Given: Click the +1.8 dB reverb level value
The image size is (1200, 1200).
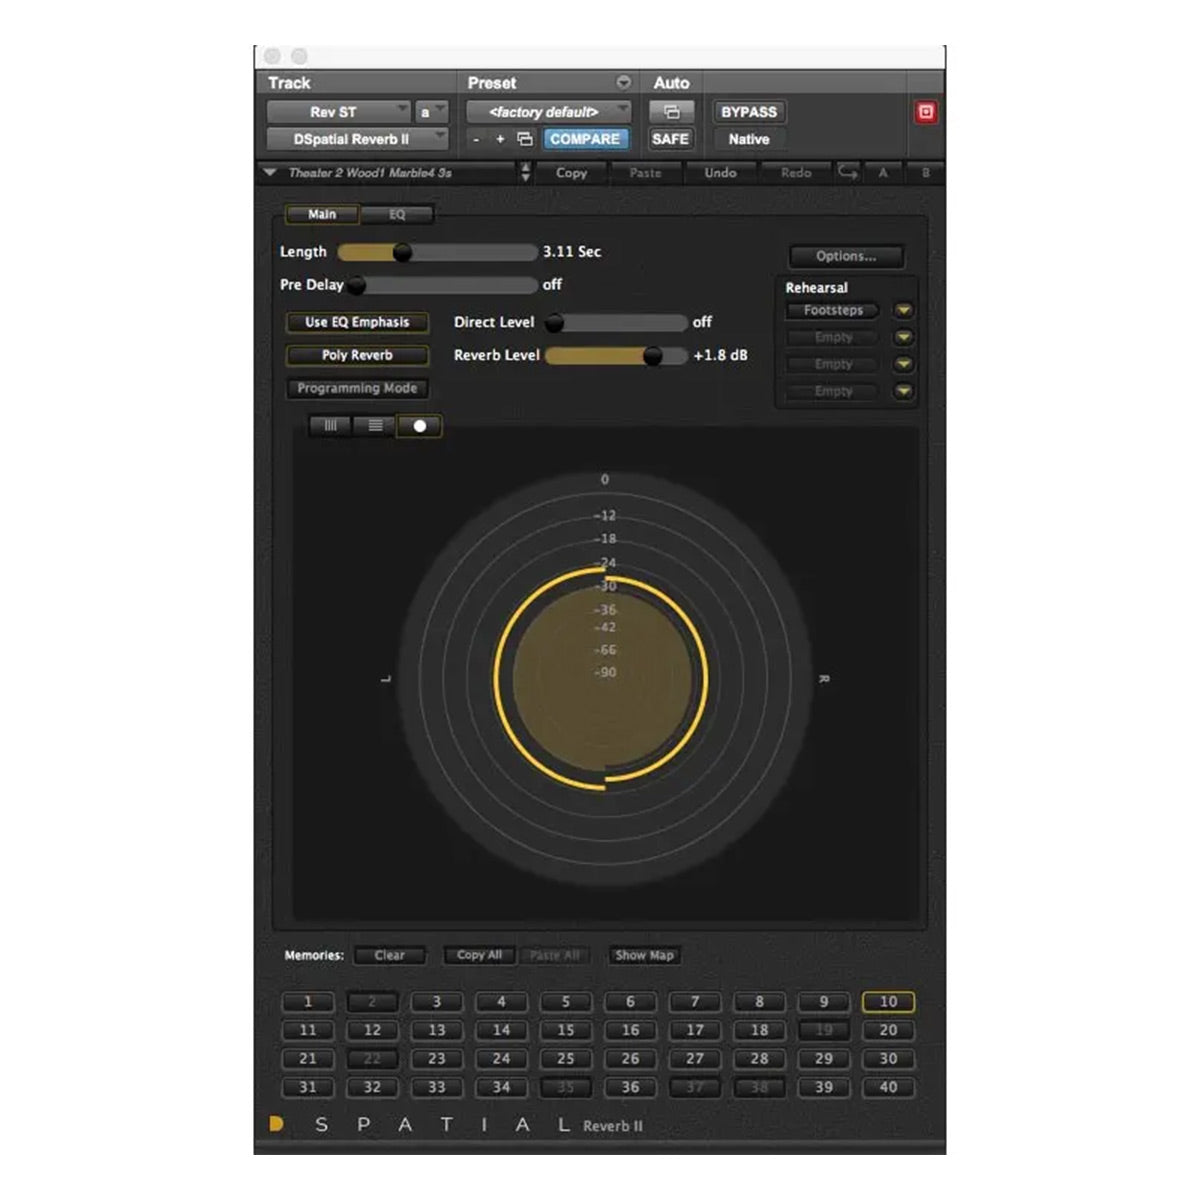Looking at the screenshot, I should [721, 355].
